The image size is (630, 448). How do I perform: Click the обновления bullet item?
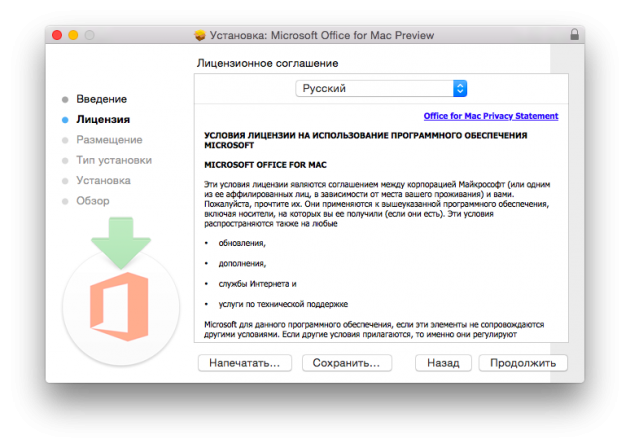tap(242, 243)
